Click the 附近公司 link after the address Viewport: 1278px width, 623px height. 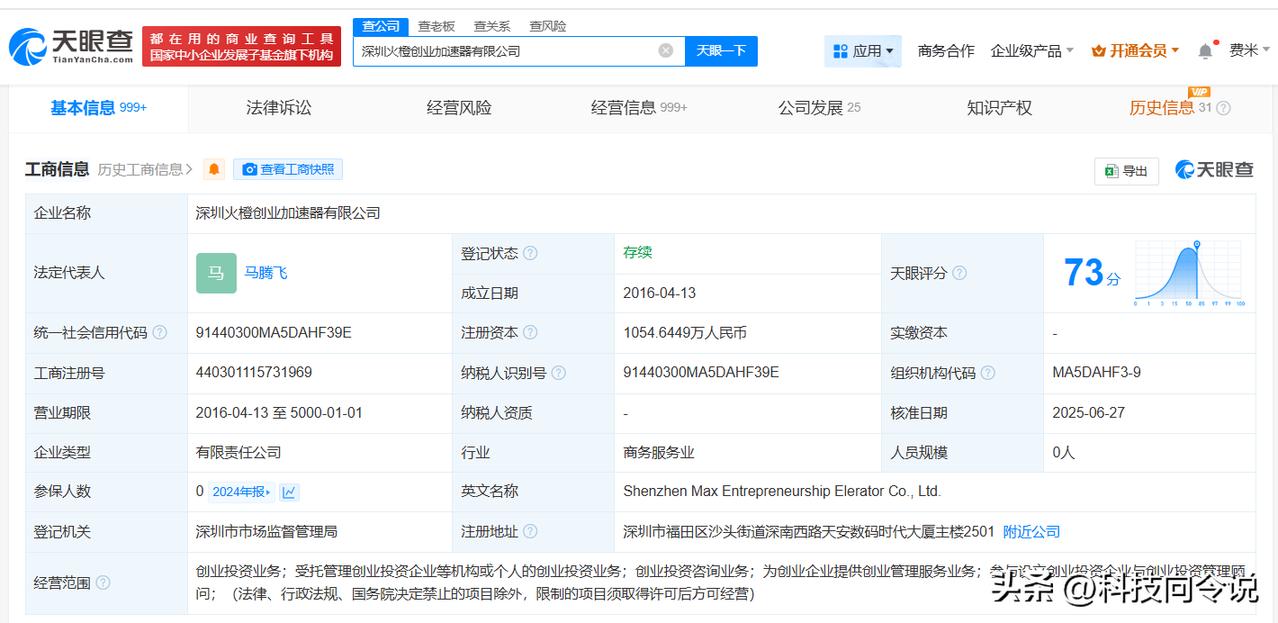click(x=1031, y=532)
